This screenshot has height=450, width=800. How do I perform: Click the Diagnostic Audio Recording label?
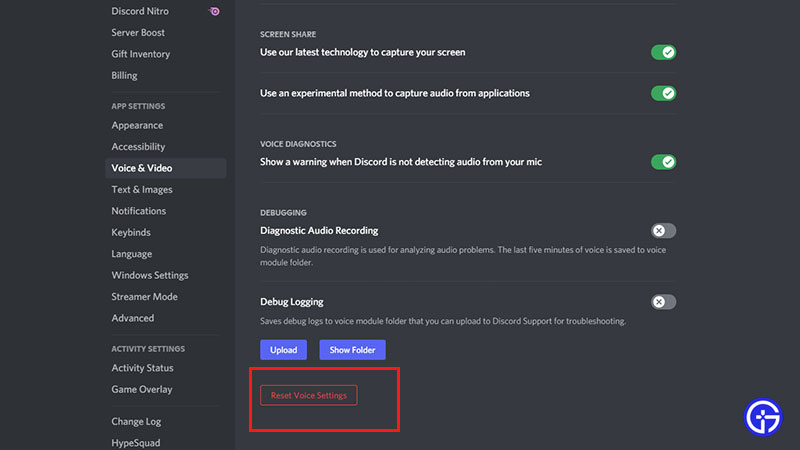[x=319, y=231]
